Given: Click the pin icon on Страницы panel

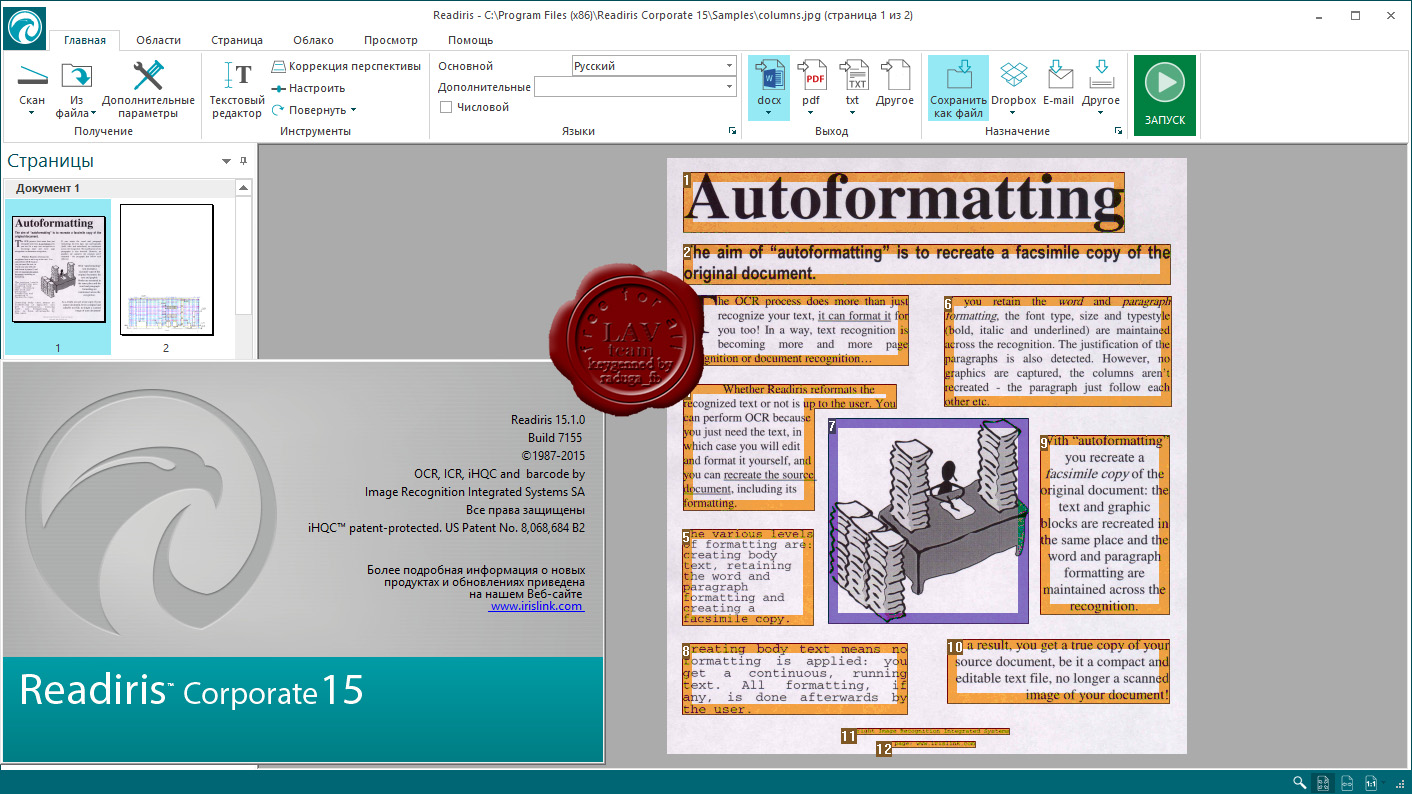Looking at the screenshot, I should [x=243, y=161].
